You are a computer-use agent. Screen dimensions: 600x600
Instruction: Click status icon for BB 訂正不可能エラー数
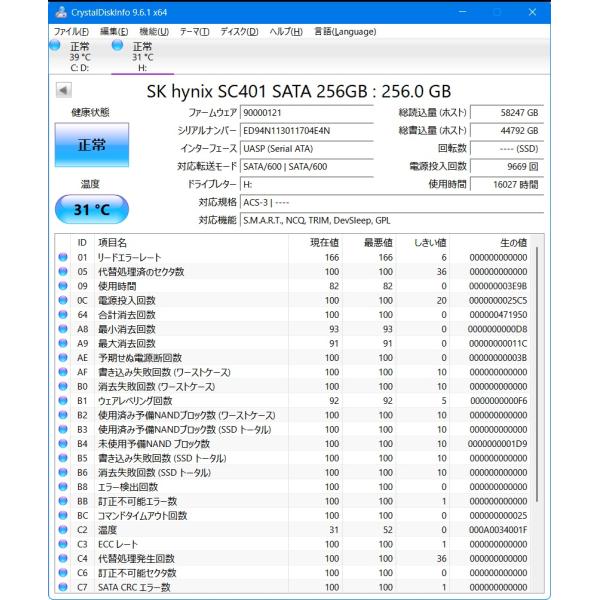(63, 501)
